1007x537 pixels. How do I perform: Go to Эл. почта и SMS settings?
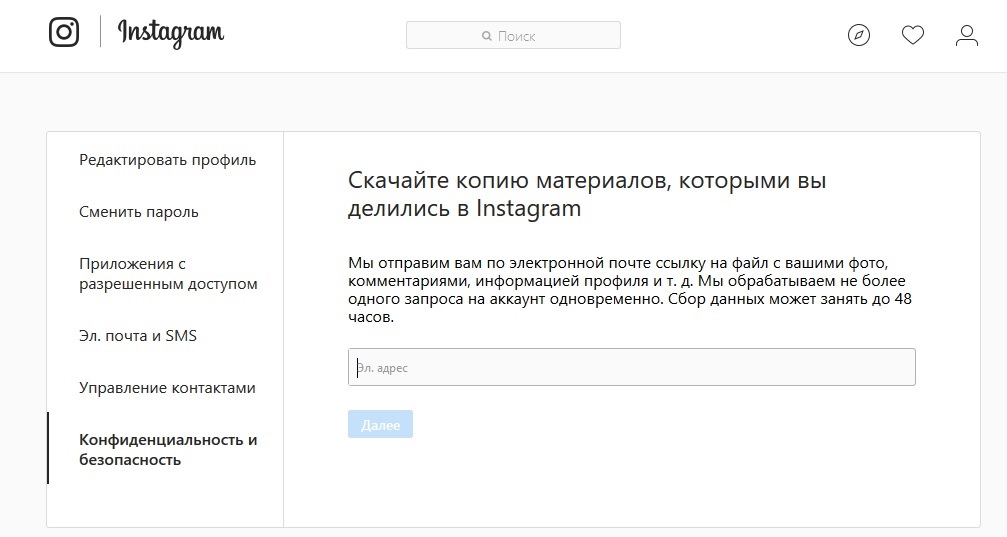point(138,336)
